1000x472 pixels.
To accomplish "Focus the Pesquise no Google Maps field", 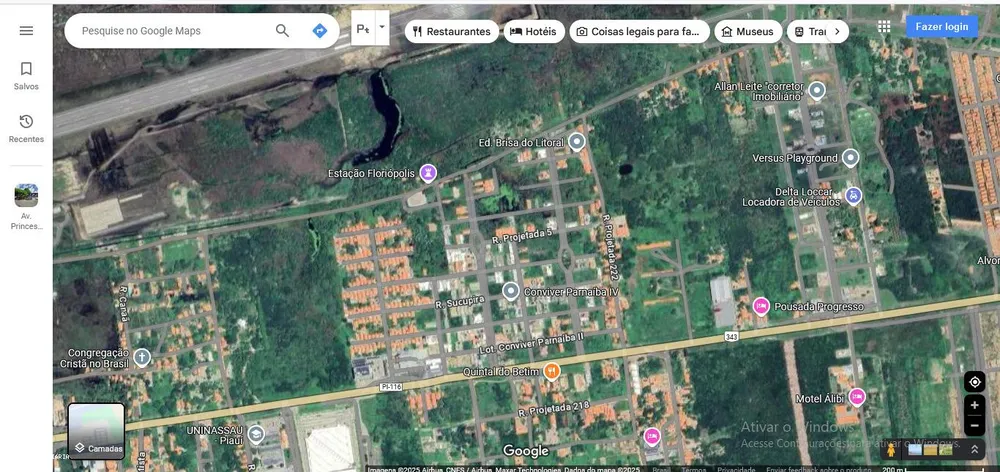I will coord(172,31).
